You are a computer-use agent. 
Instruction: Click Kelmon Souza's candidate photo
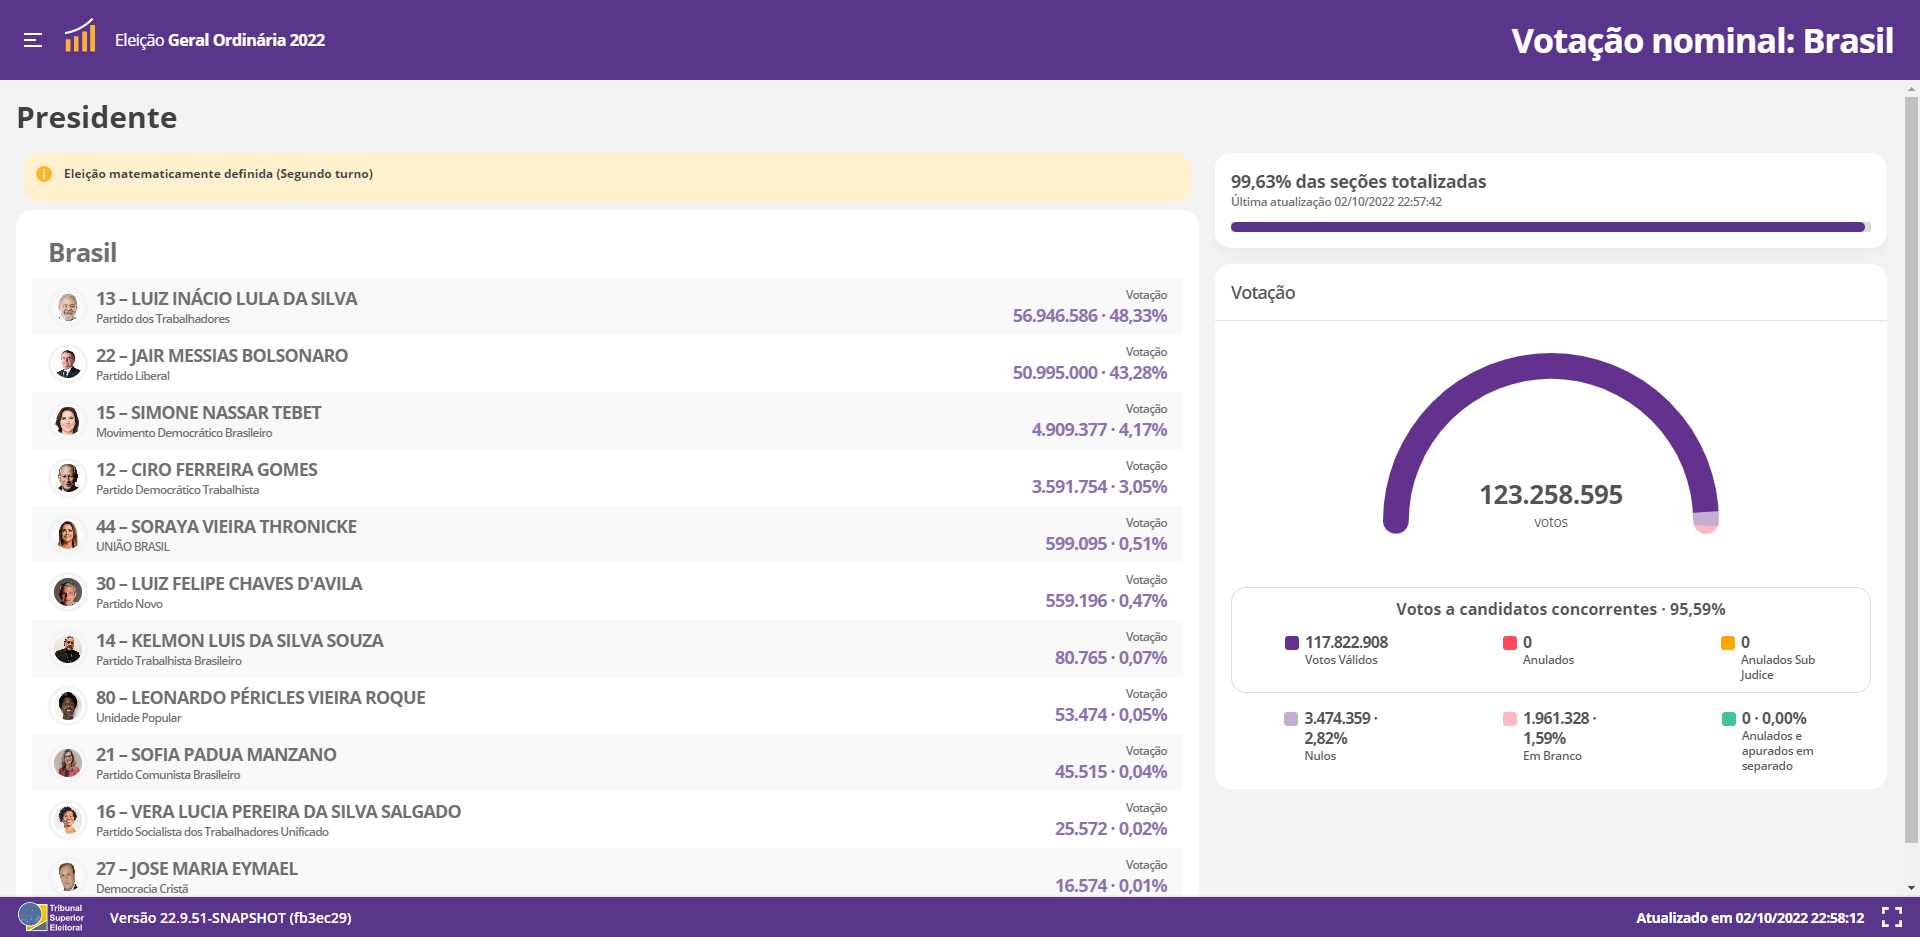click(x=68, y=649)
